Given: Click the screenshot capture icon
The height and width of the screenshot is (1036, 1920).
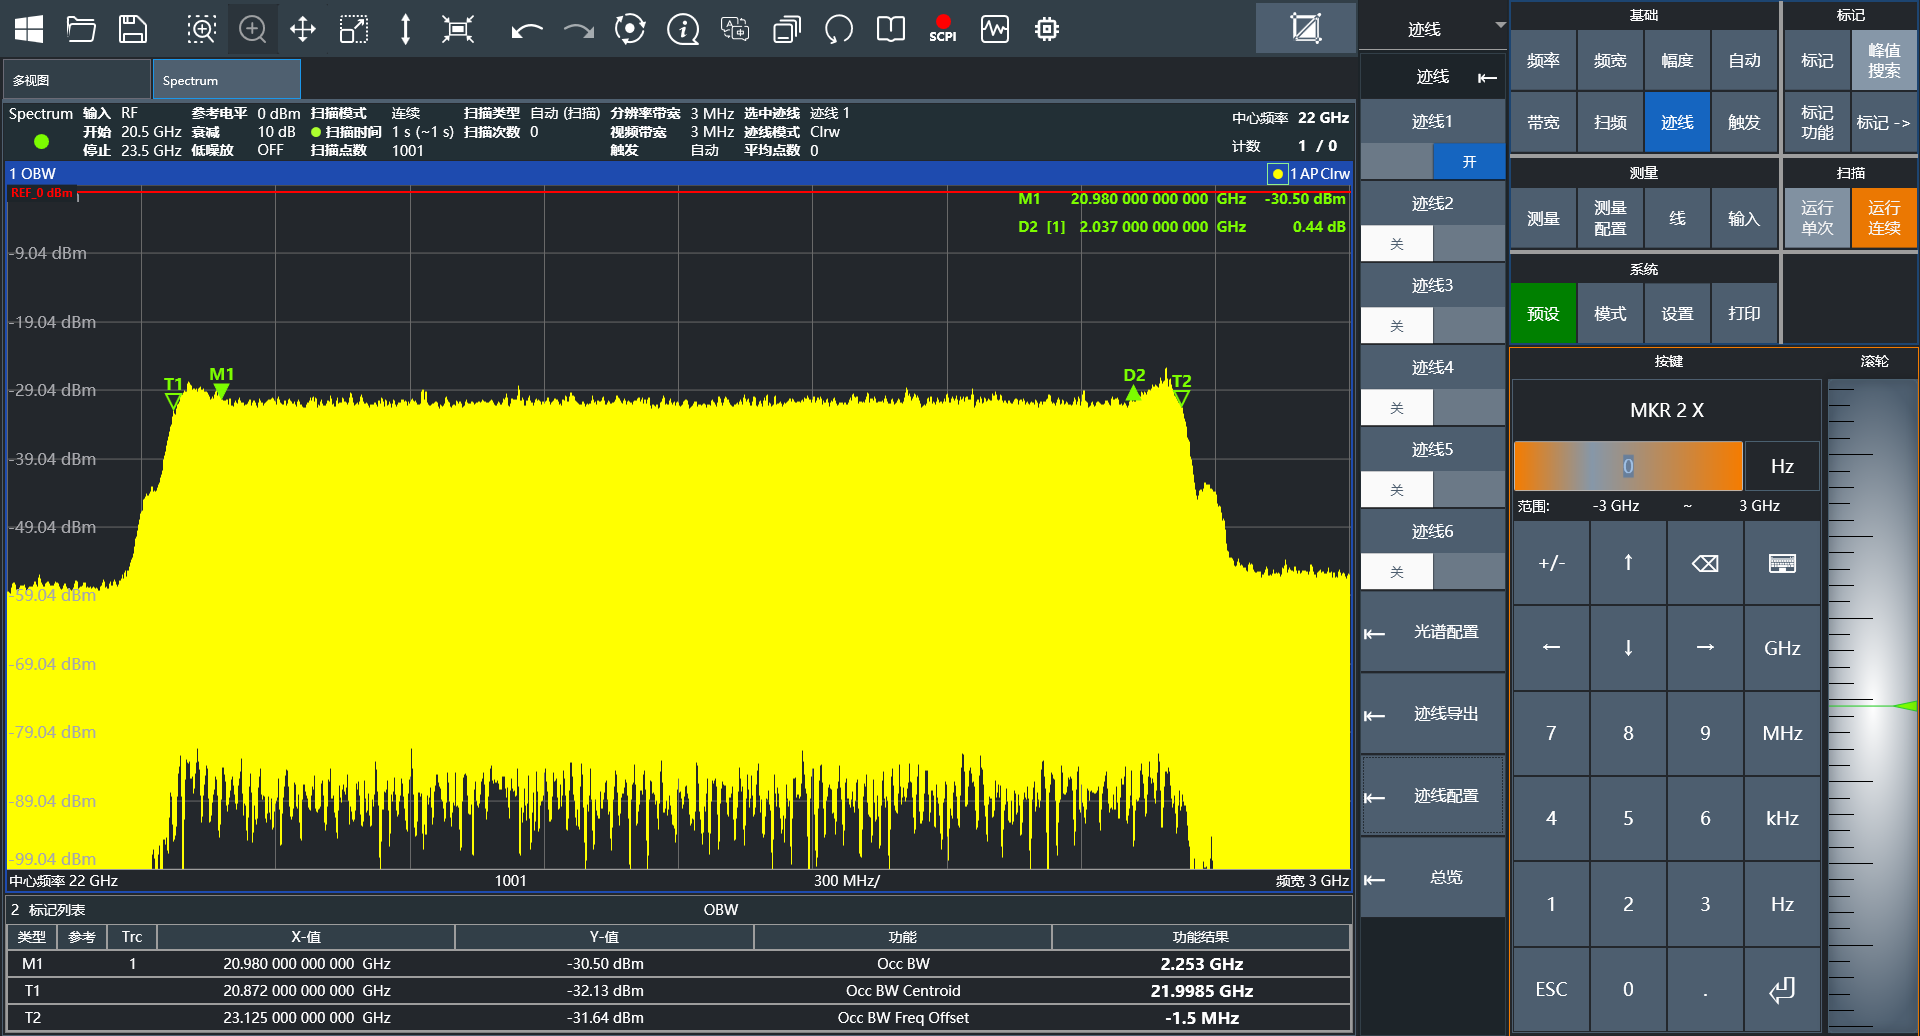Looking at the screenshot, I should click(1306, 28).
